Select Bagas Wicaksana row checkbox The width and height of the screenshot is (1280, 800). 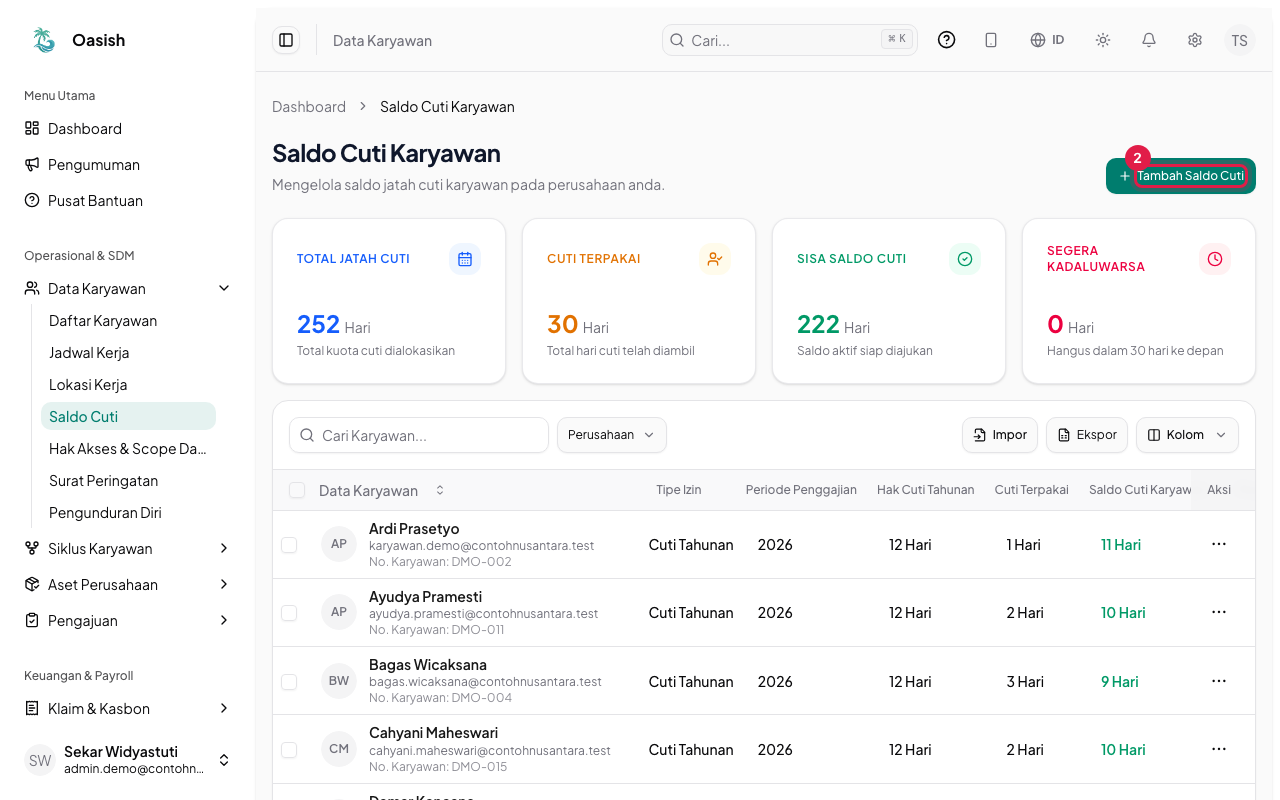289,681
